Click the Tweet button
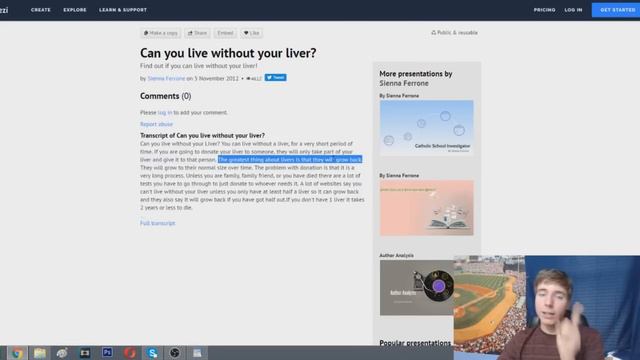Image resolution: width=640 pixels, height=360 pixels. [276, 78]
